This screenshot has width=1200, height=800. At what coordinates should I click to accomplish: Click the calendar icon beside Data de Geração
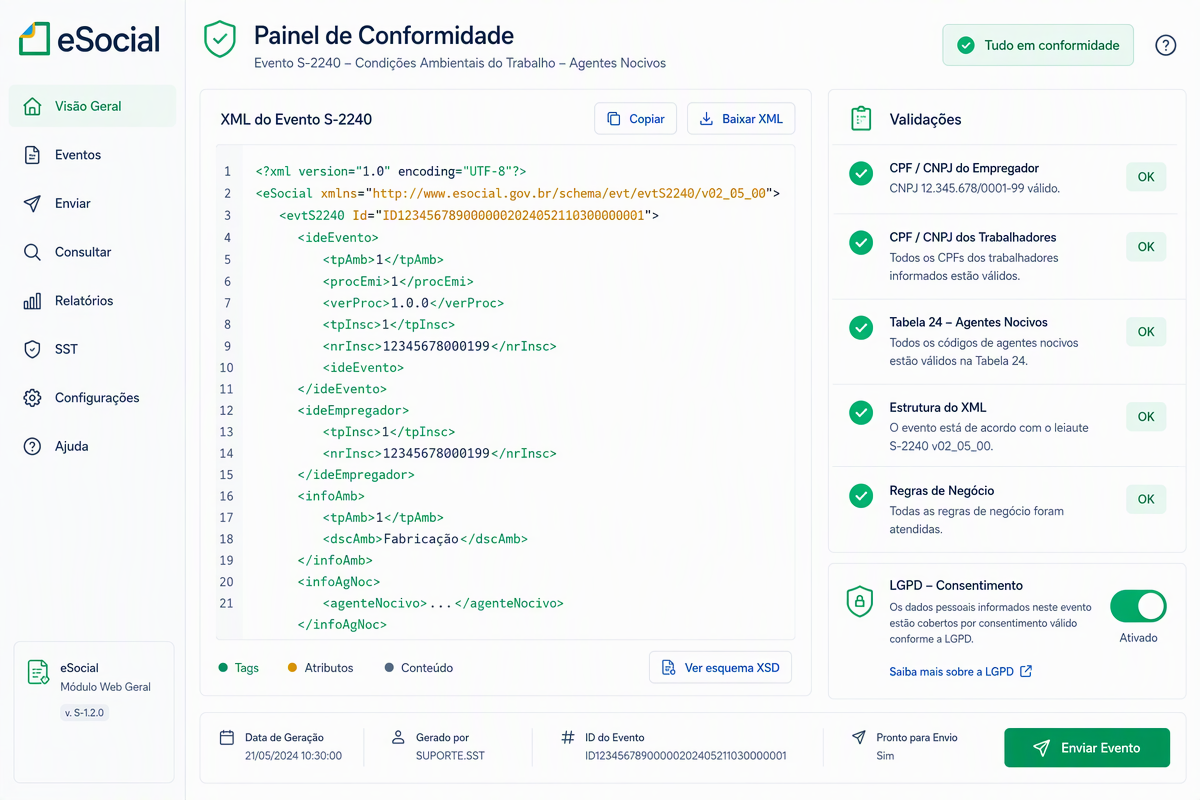point(227,738)
